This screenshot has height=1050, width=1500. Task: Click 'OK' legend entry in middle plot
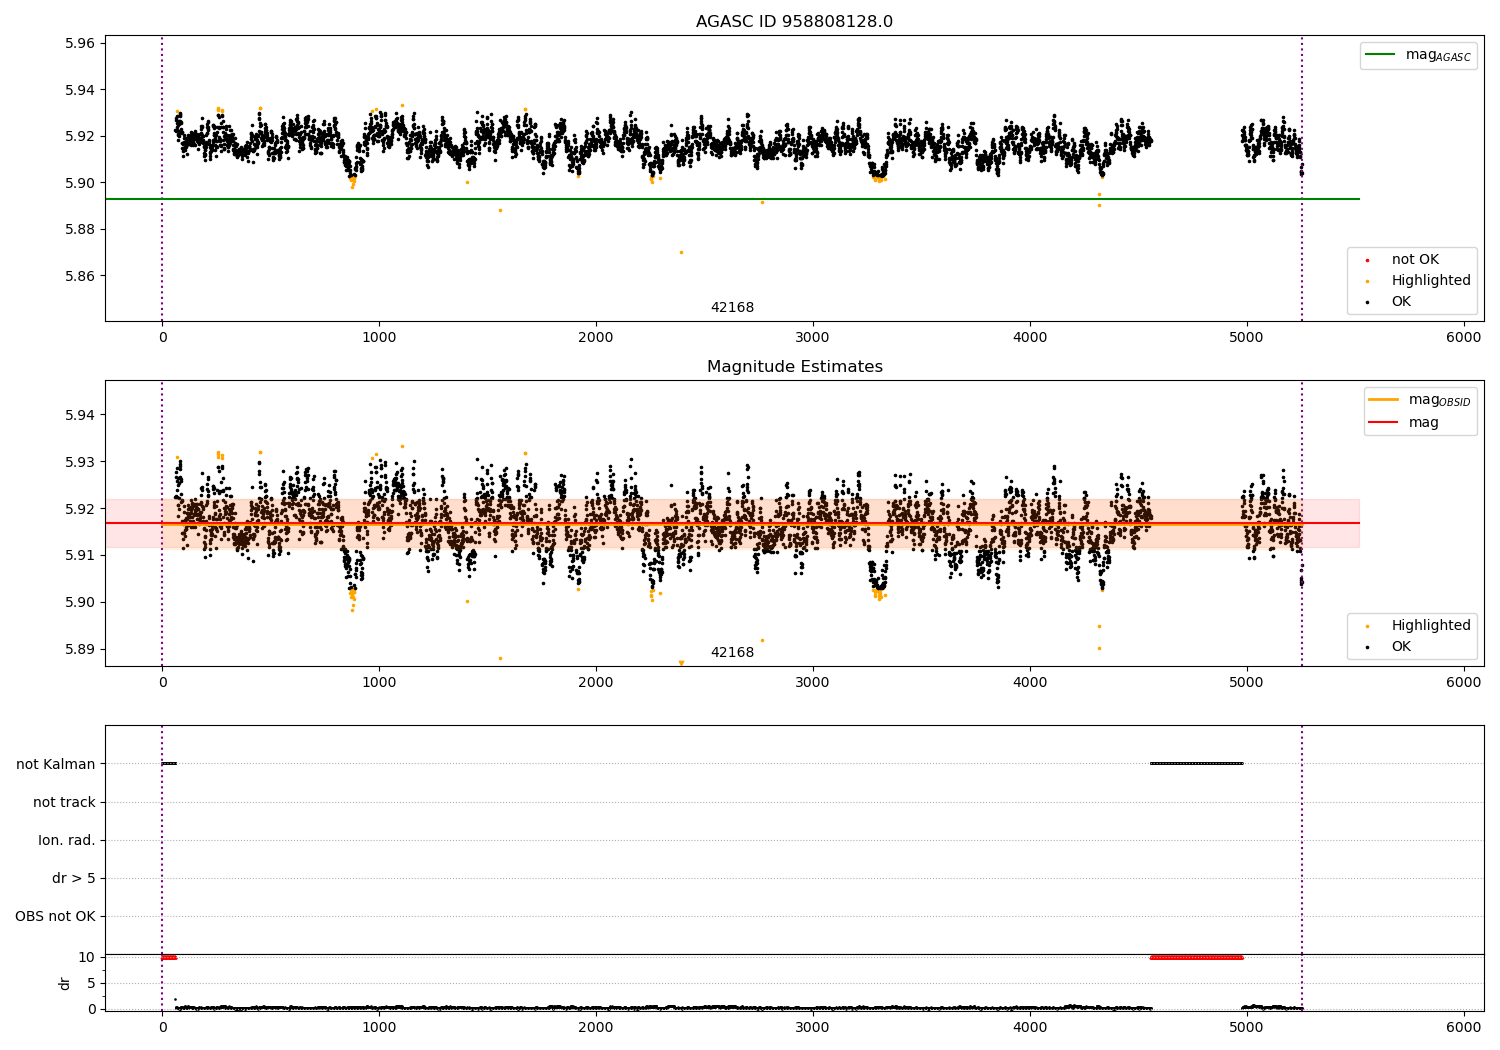pos(1401,647)
